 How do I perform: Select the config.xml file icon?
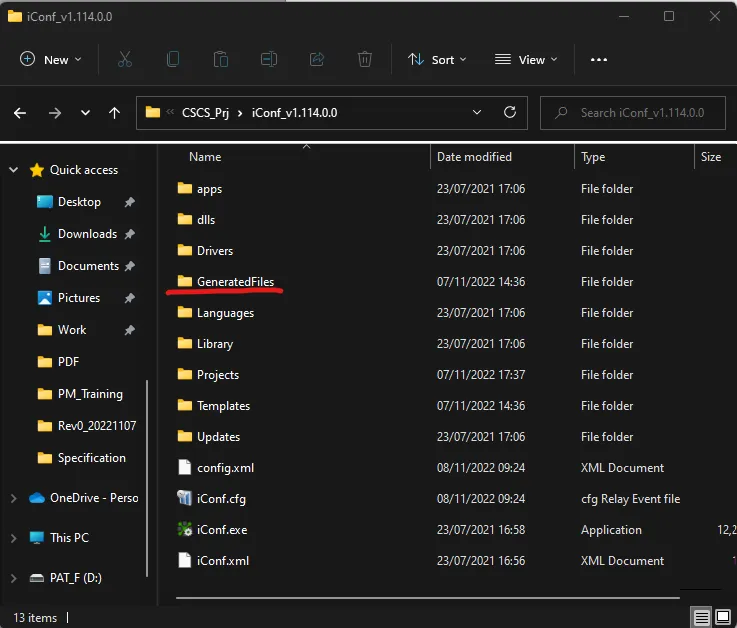(185, 468)
